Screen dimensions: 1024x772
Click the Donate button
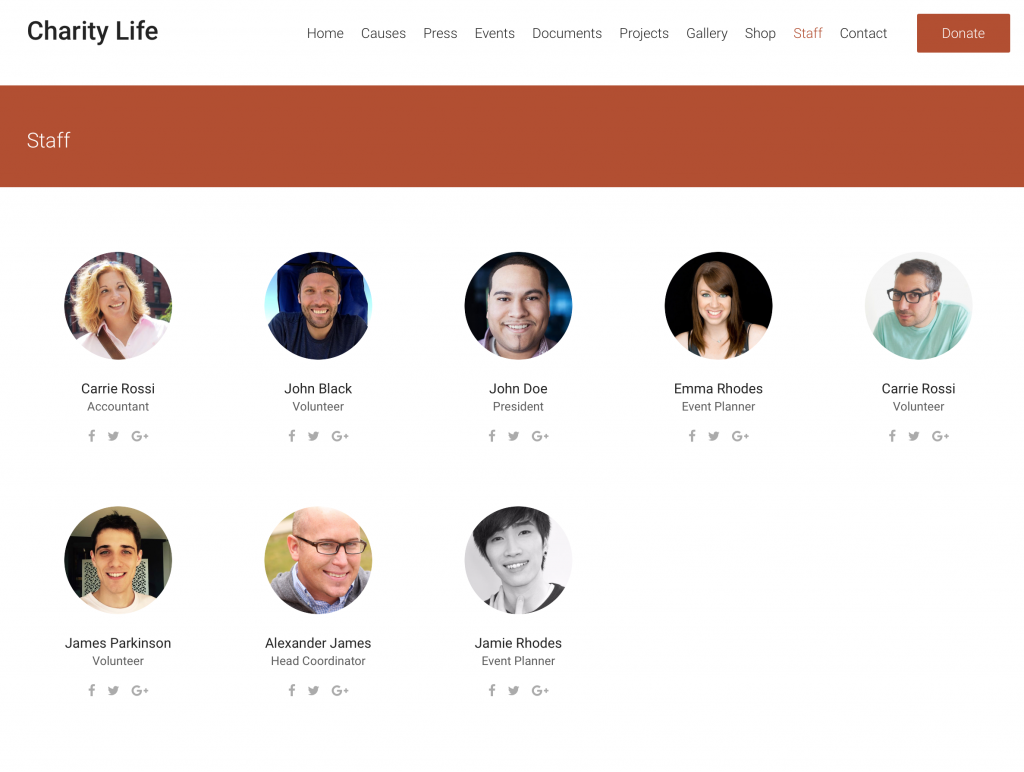(x=962, y=33)
